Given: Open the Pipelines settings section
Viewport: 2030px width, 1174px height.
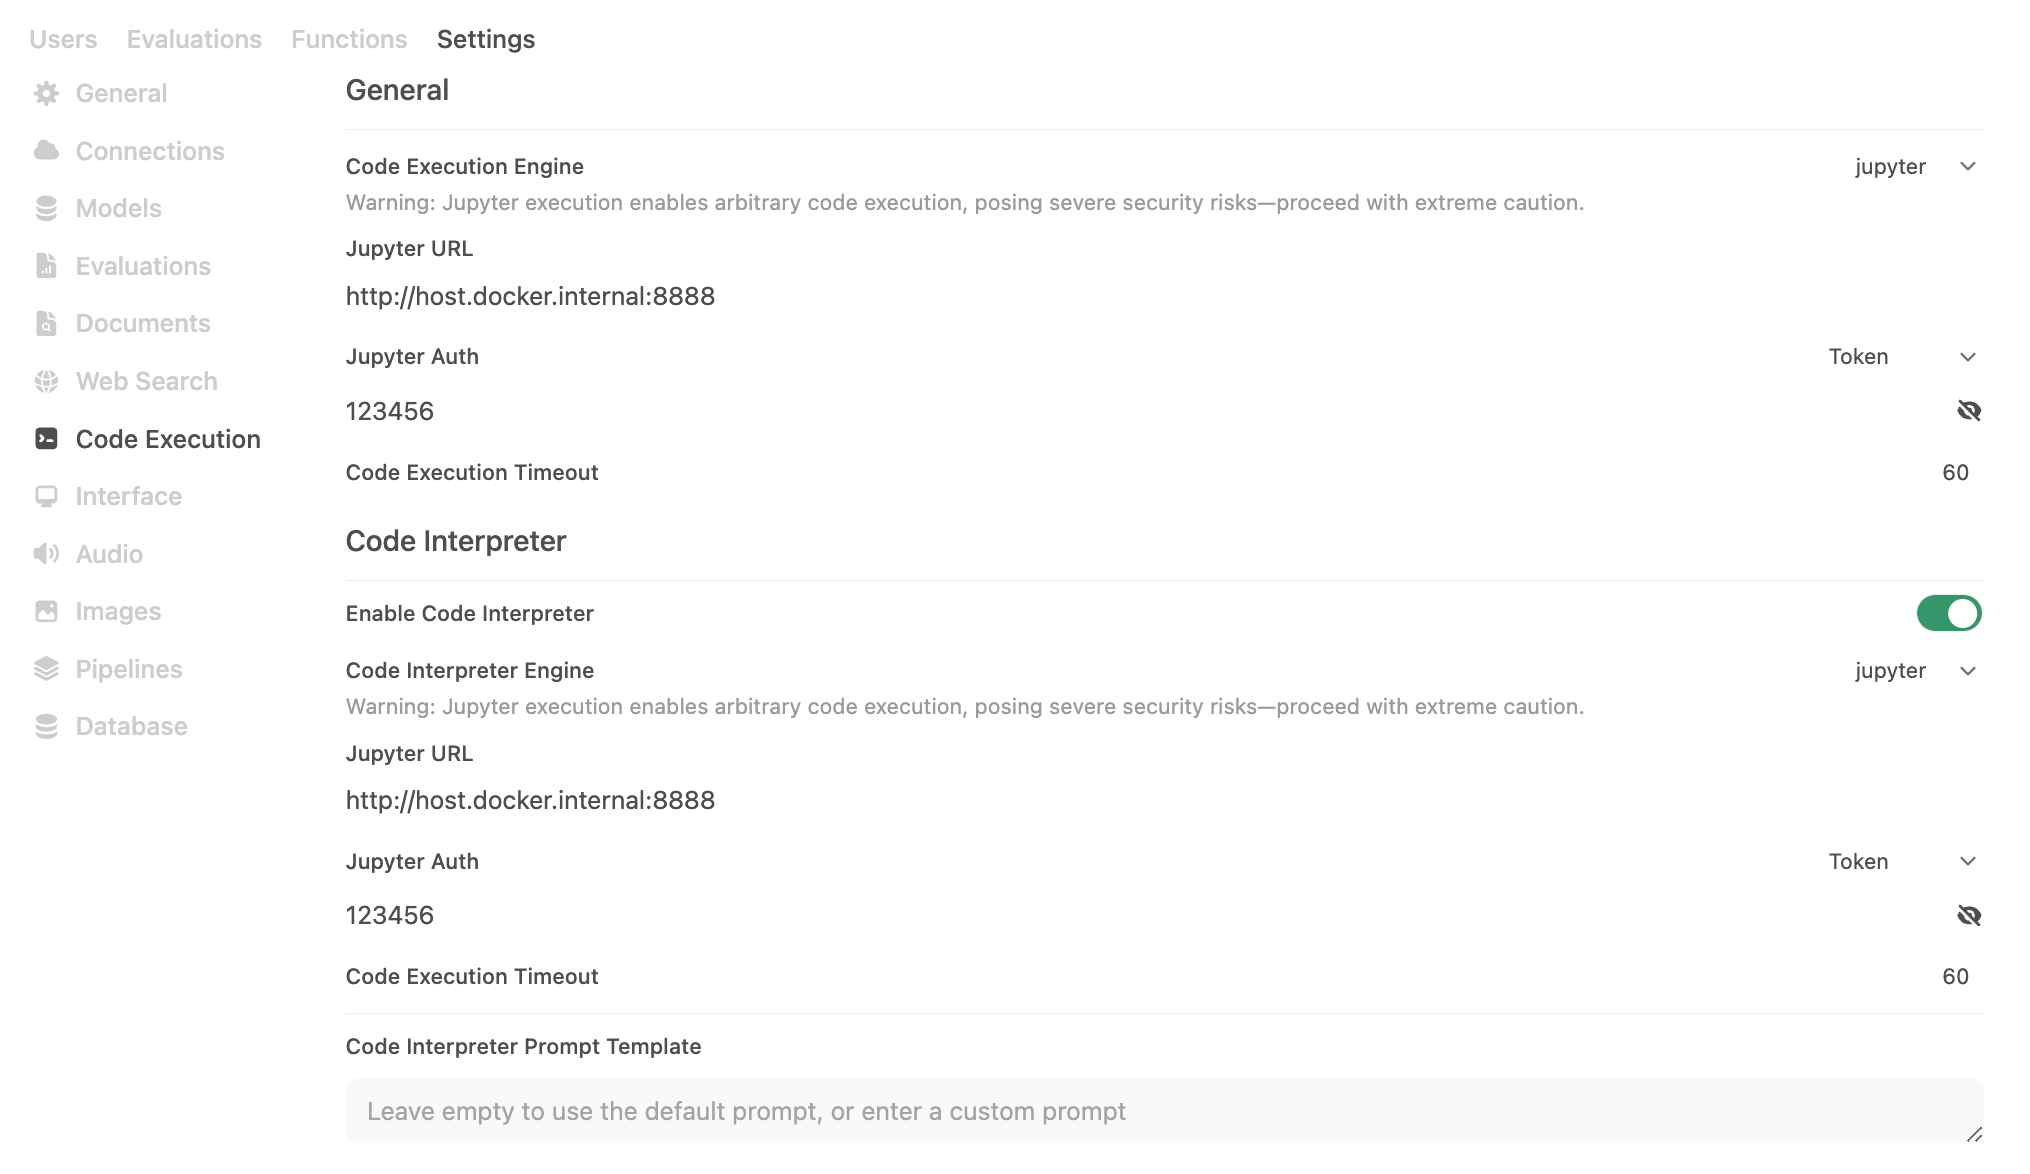Looking at the screenshot, I should [128, 668].
